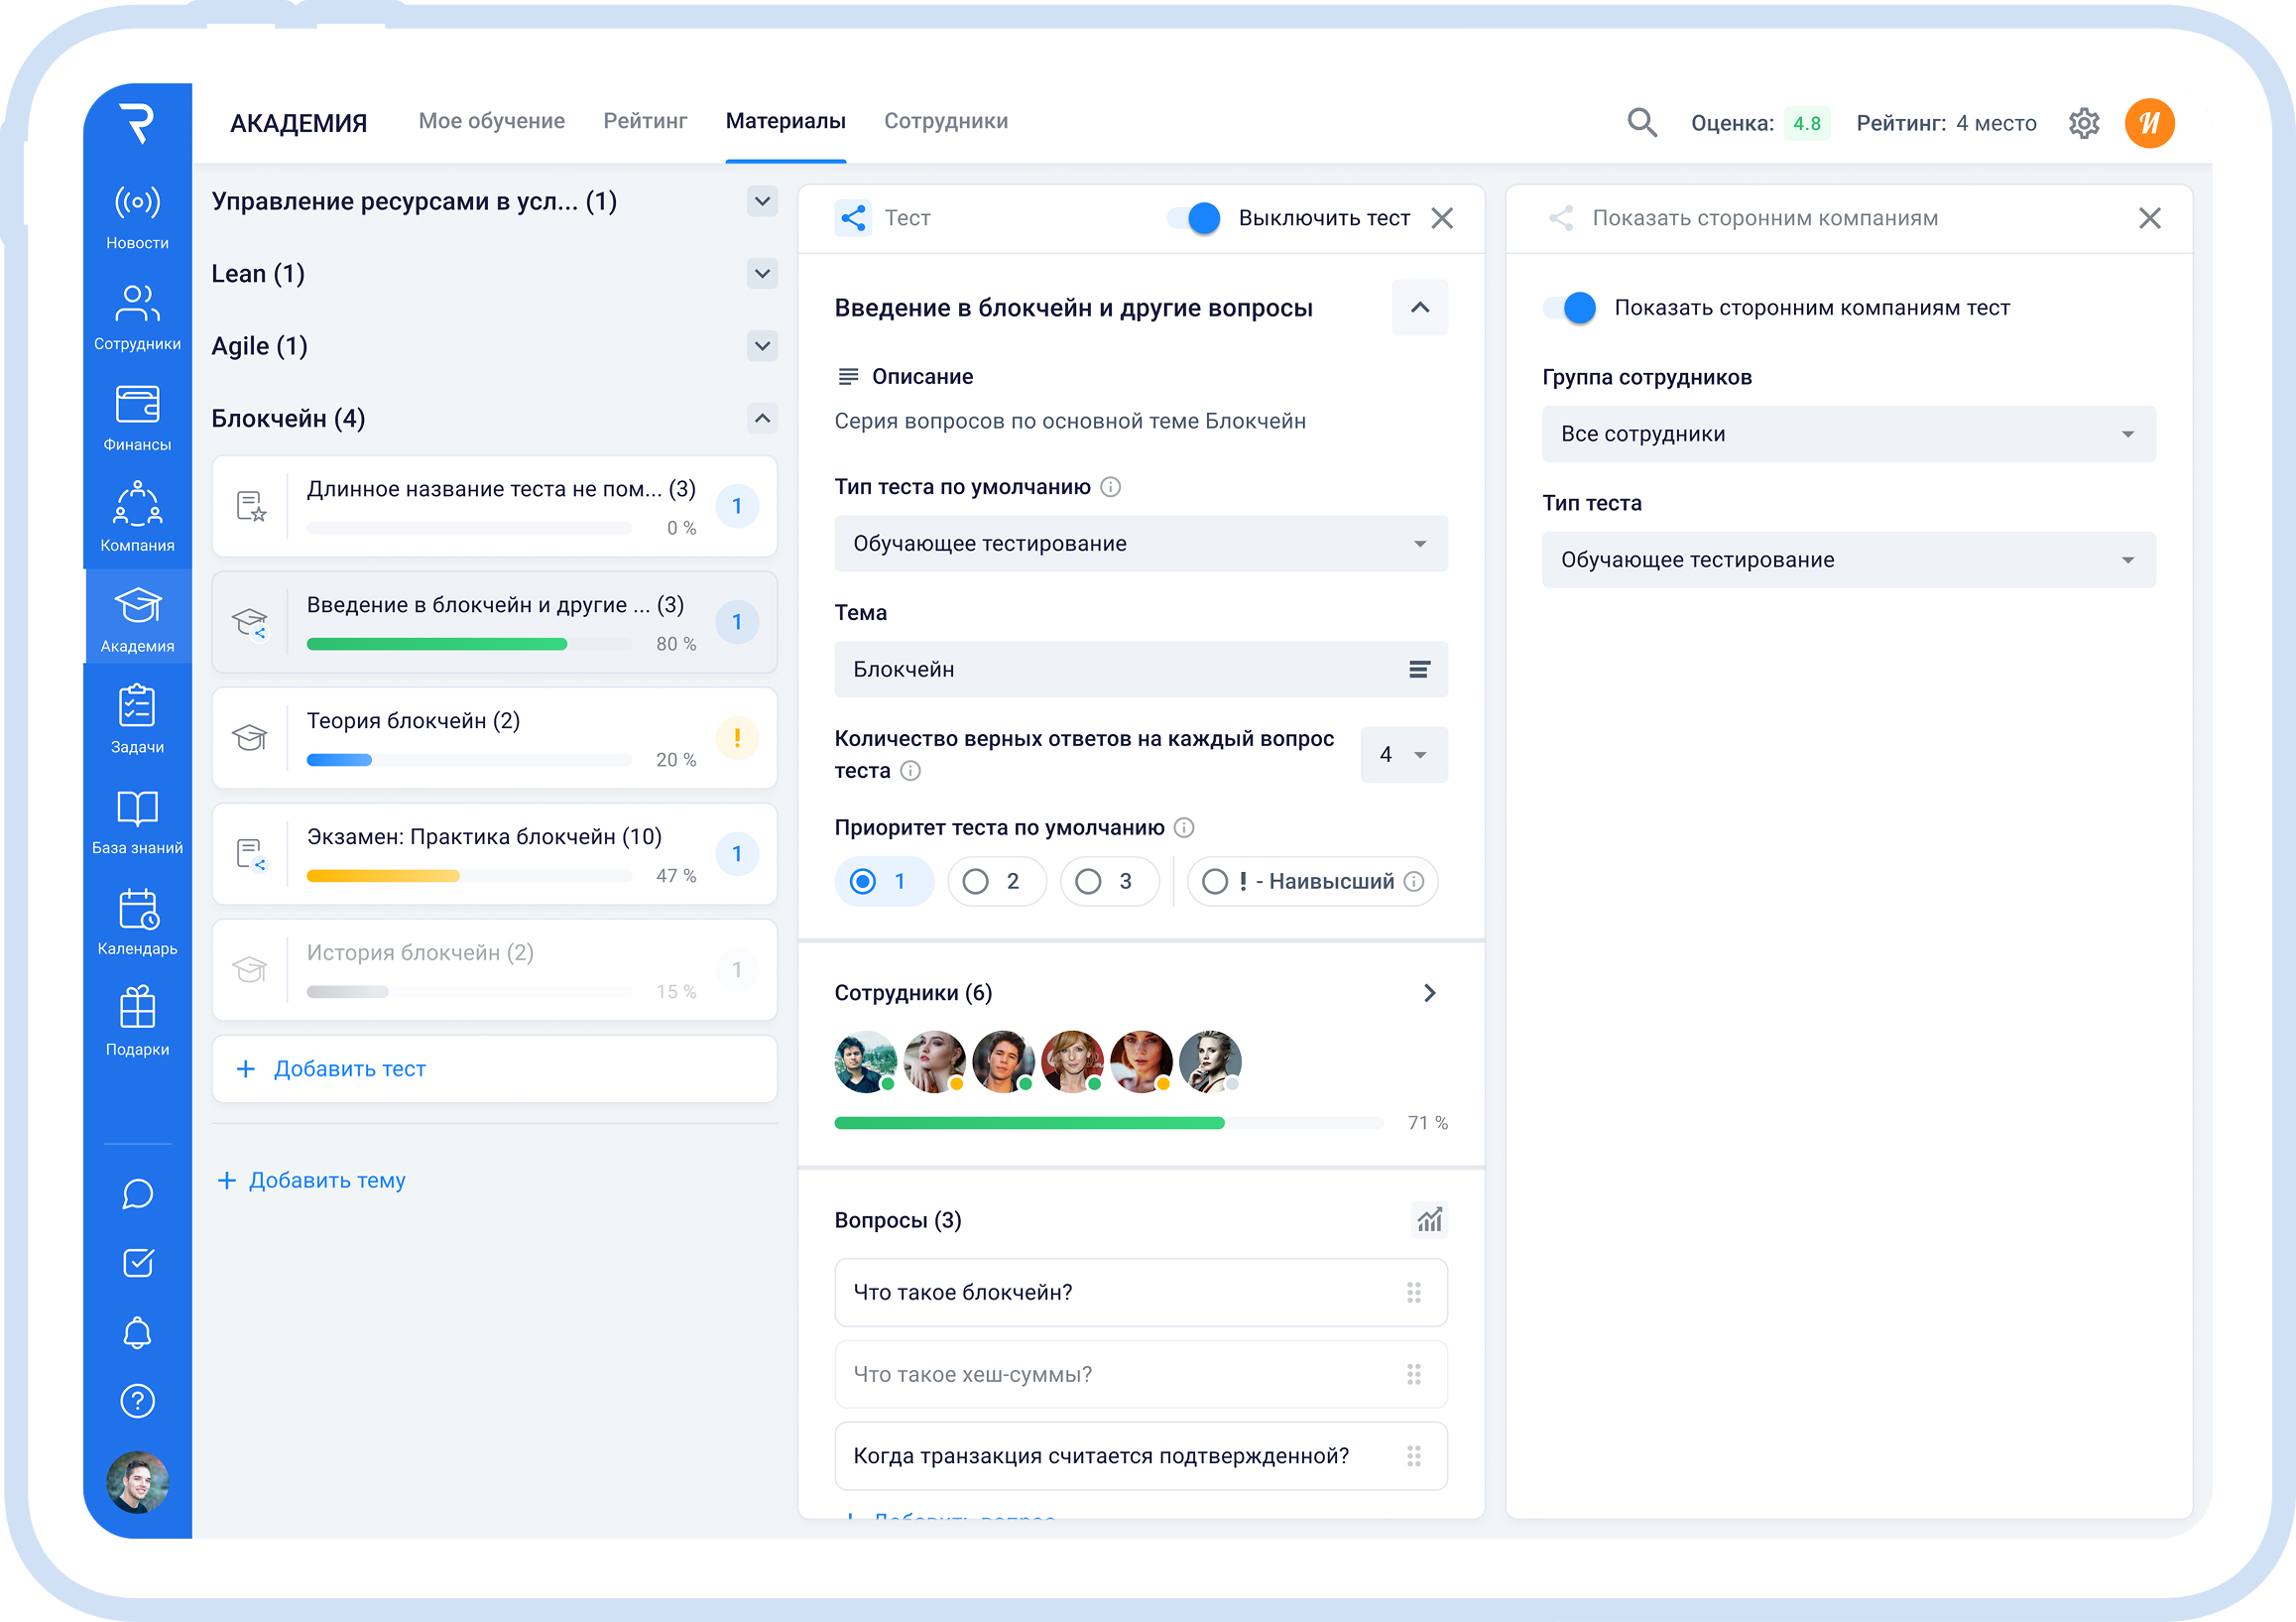The width and height of the screenshot is (2296, 1622).
Task: Open История блокчейн (2) test card
Action: (494, 970)
